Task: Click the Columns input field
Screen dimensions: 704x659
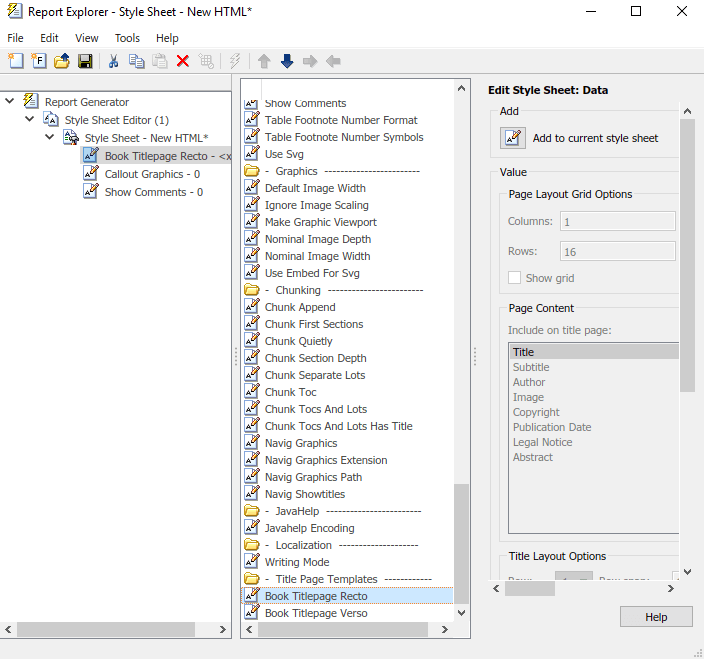Action: [617, 222]
